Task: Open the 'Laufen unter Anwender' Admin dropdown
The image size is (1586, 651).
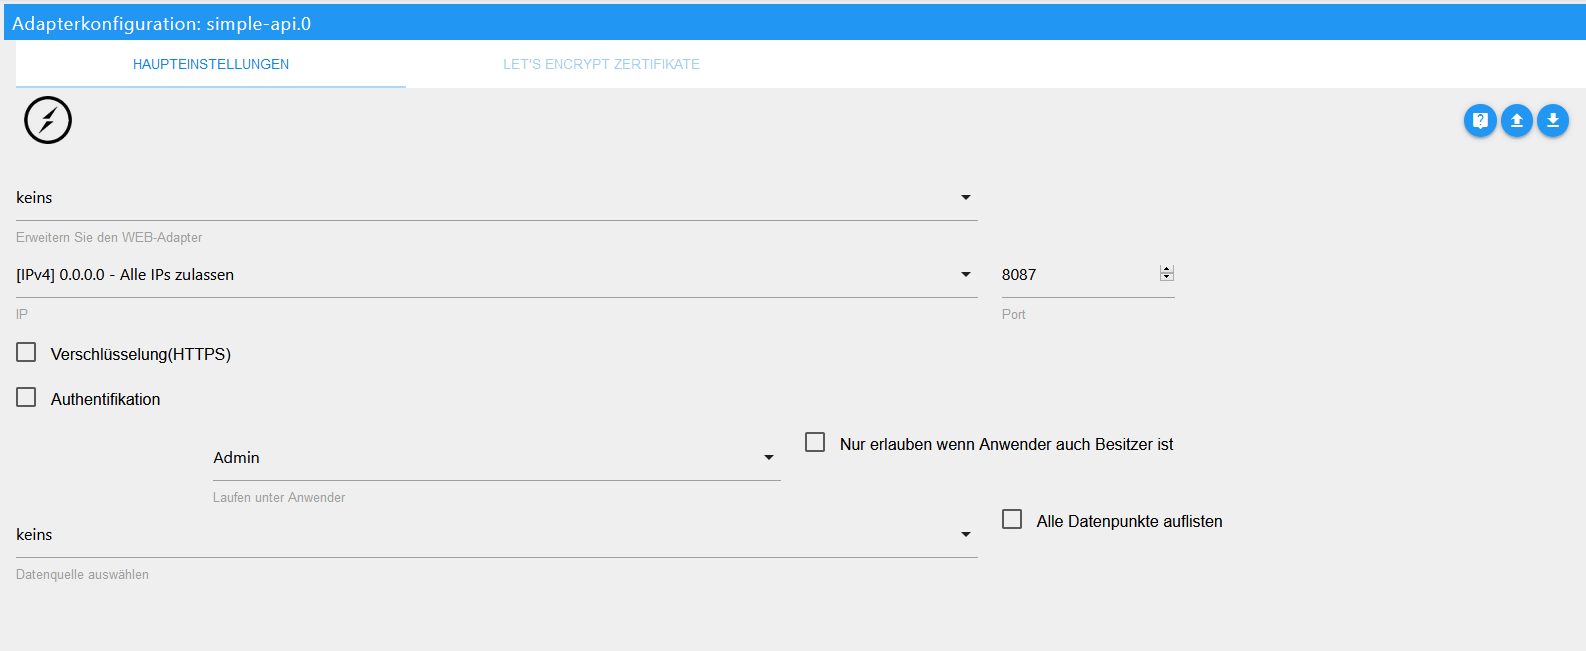Action: pyautogui.click(x=495, y=458)
